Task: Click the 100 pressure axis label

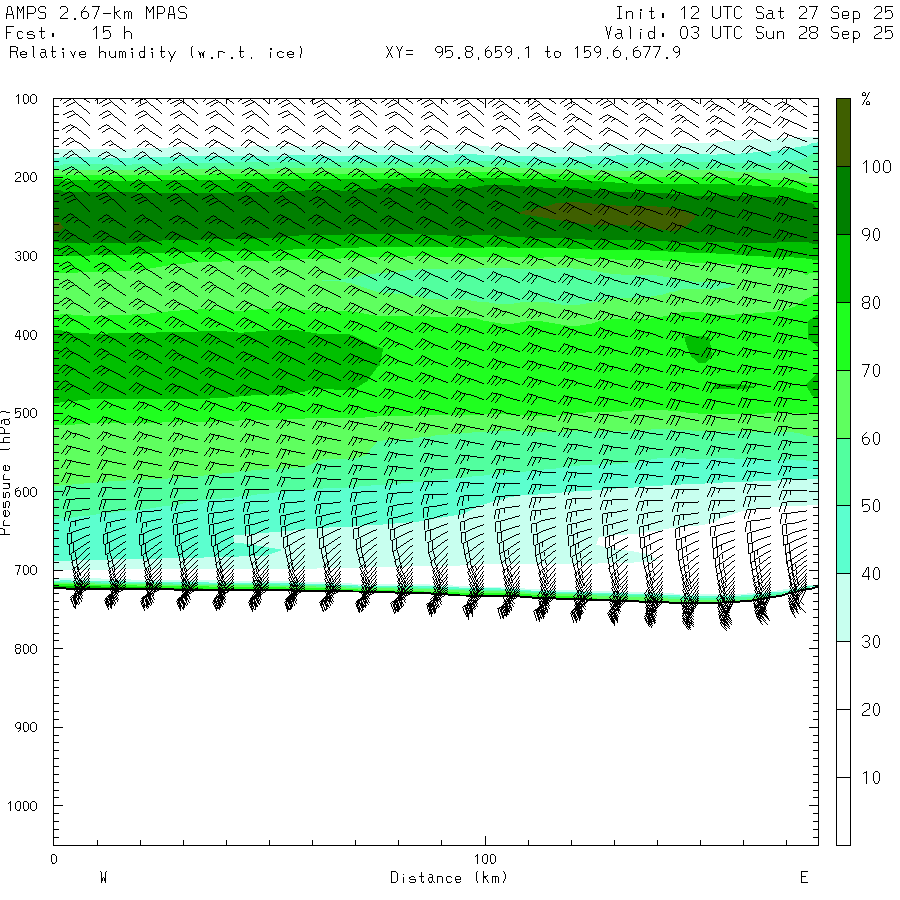Action: (x=26, y=99)
